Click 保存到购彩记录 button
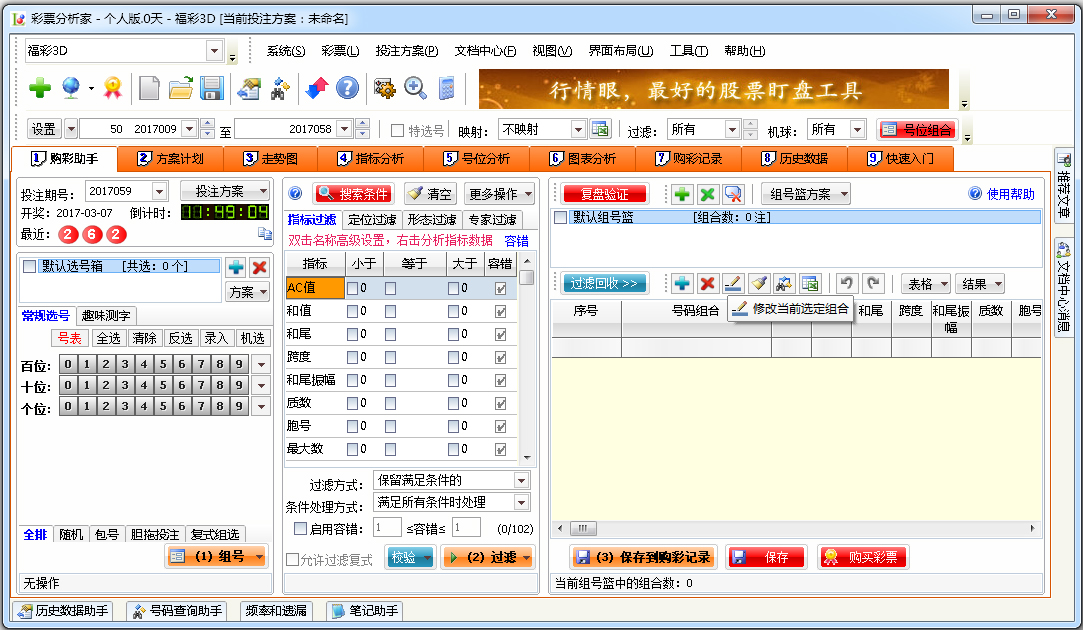This screenshot has width=1083, height=630. tap(644, 557)
